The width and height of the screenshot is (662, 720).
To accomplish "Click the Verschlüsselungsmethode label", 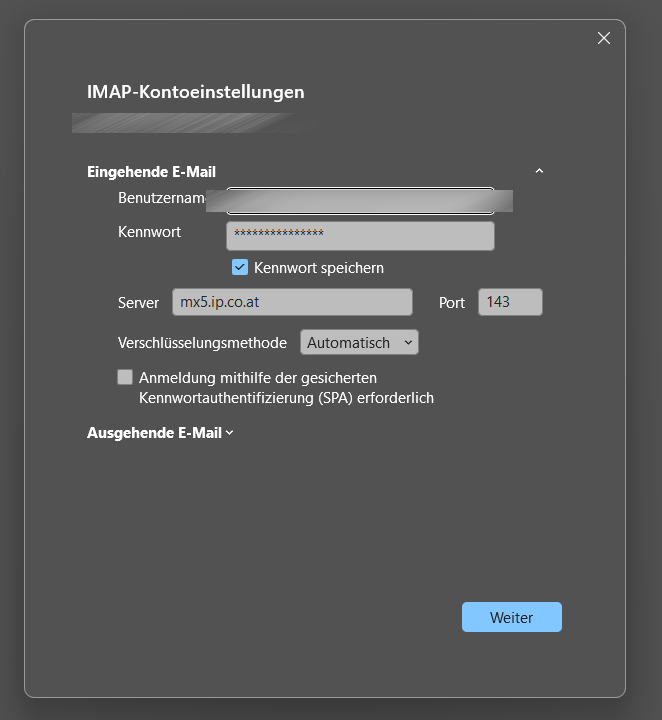I will 202,343.
